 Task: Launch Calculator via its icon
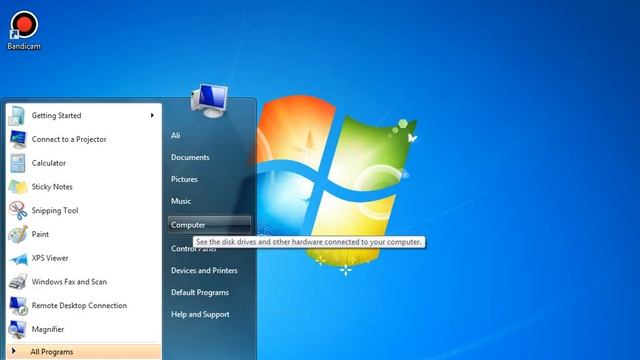tap(18, 163)
